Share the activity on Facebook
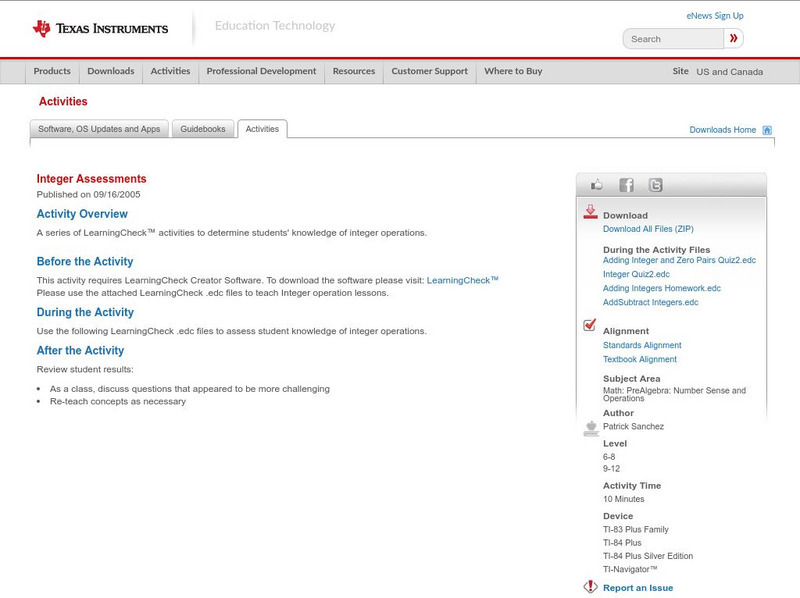Viewport: 800px width, 598px height. click(x=626, y=184)
